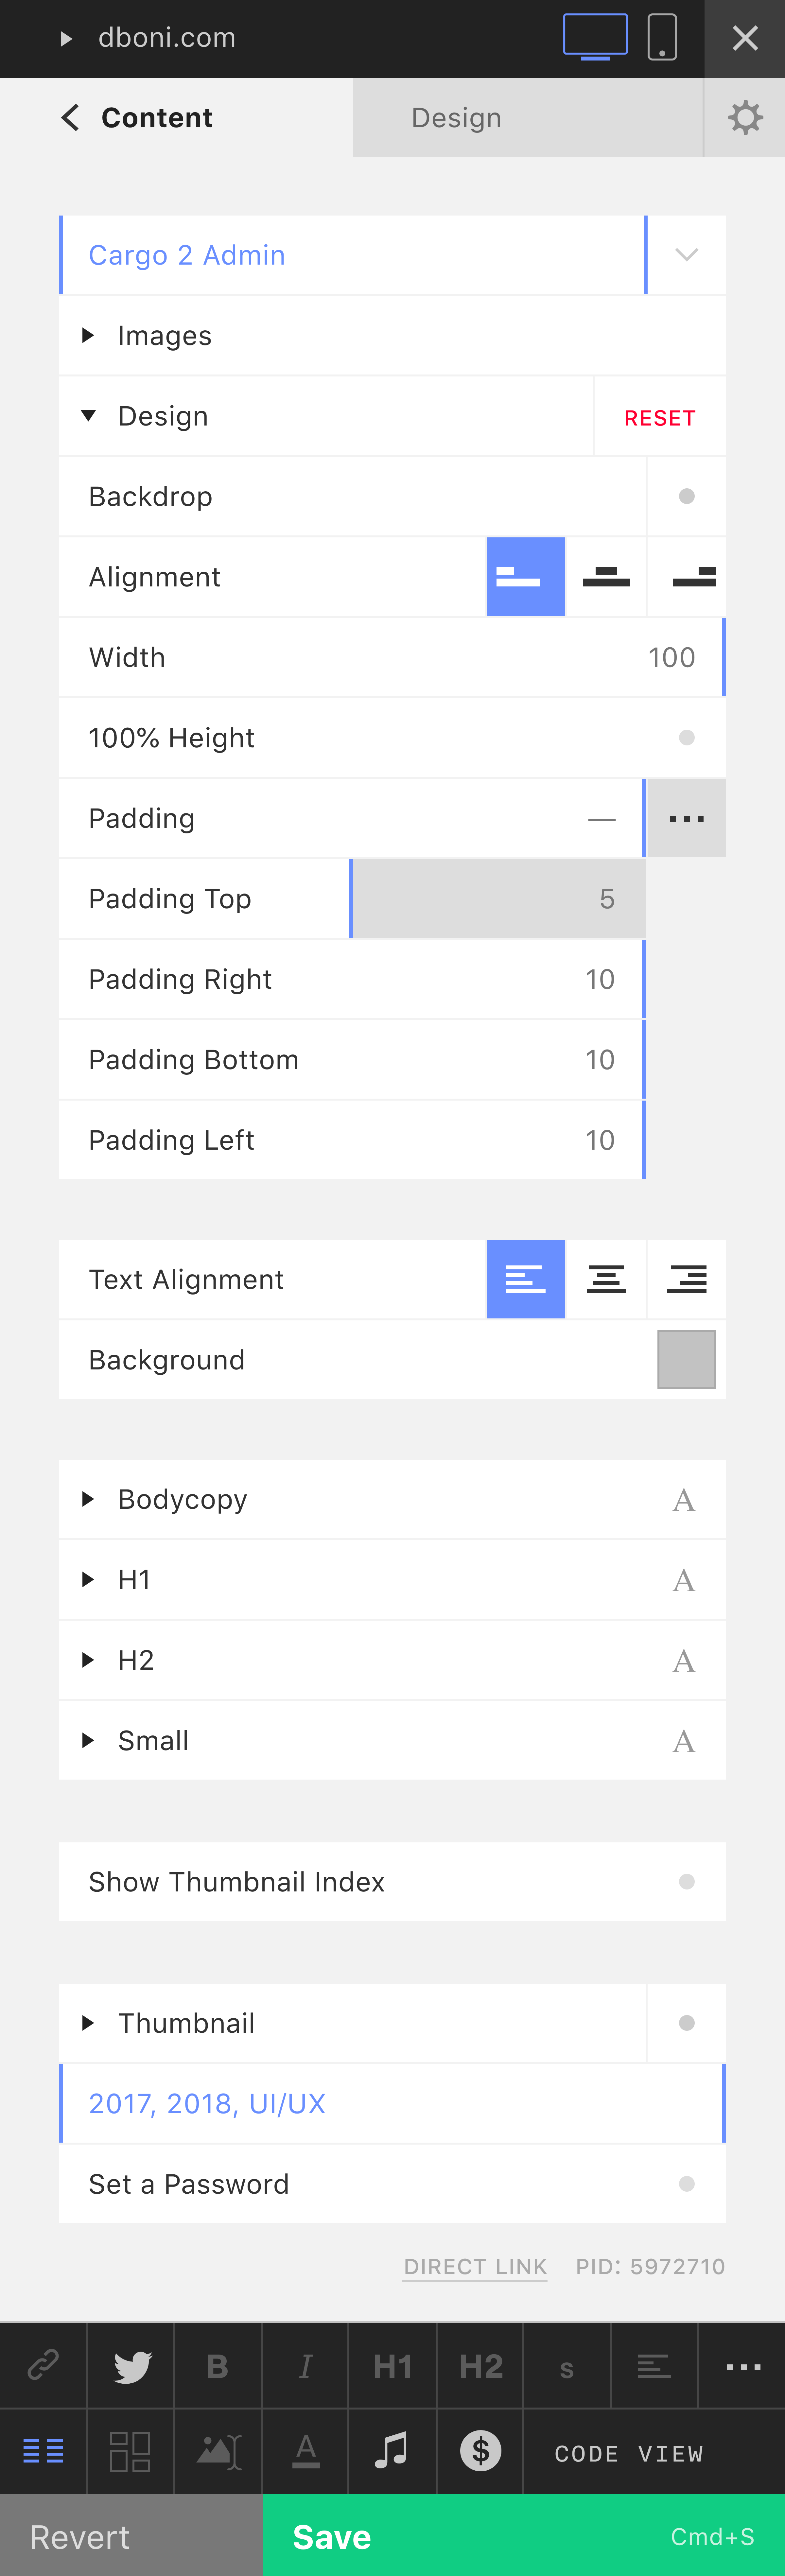Enable the 100% Height toggle
This screenshot has width=785, height=2576.
[x=686, y=738]
